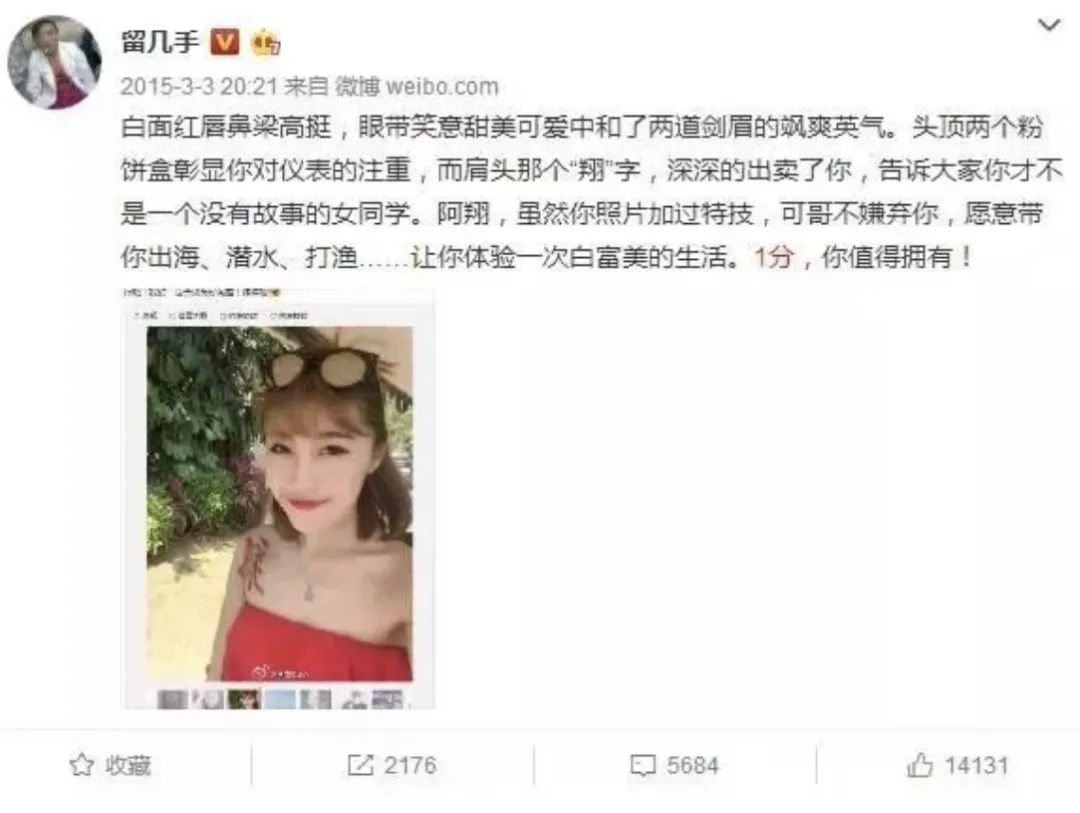
Task: Open the 留几手 username link
Action: pyautogui.click(x=160, y=42)
